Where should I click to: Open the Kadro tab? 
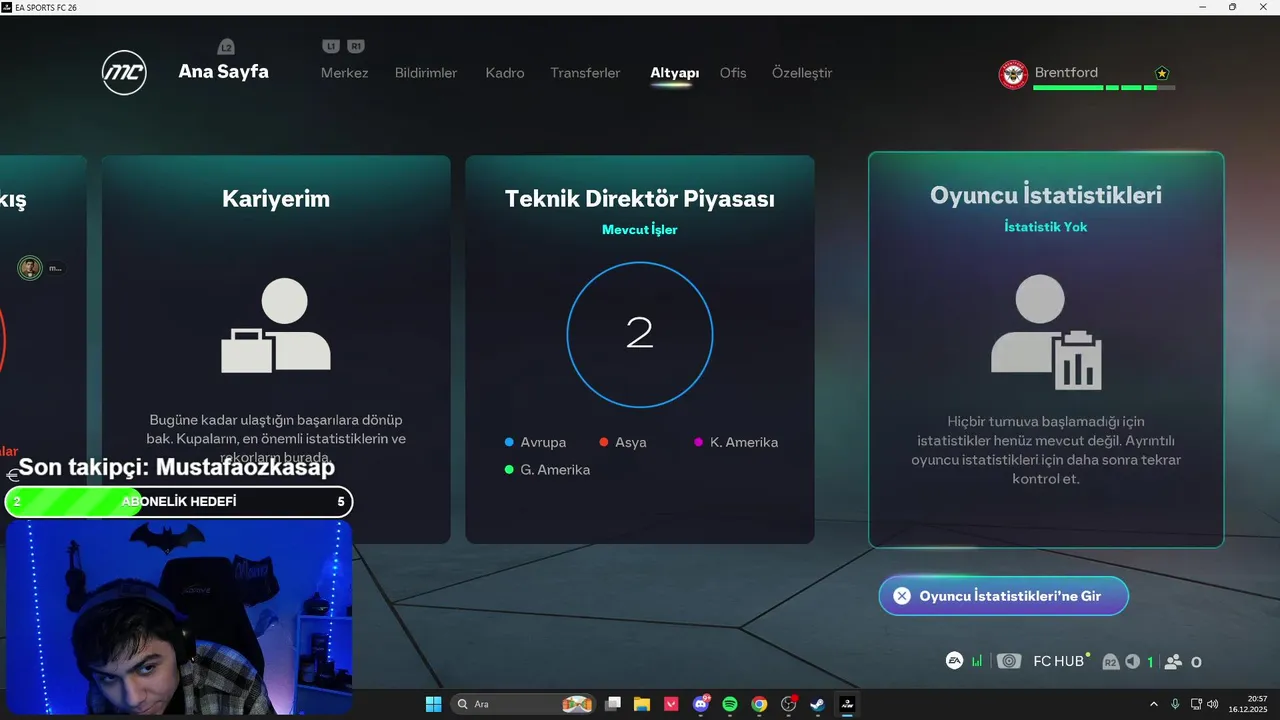(505, 73)
